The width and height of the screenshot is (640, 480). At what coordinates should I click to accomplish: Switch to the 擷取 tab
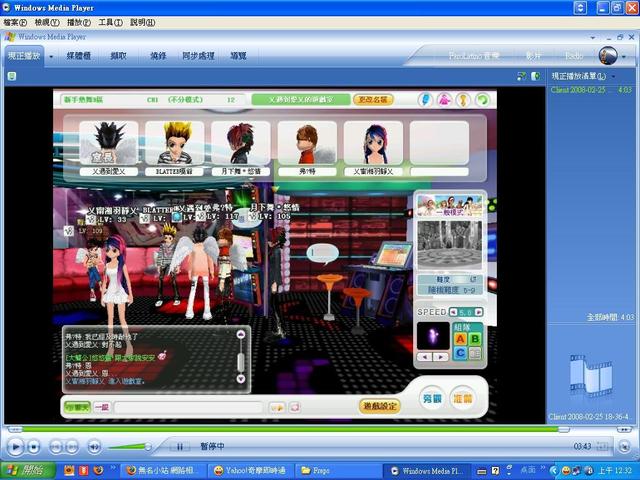118,56
